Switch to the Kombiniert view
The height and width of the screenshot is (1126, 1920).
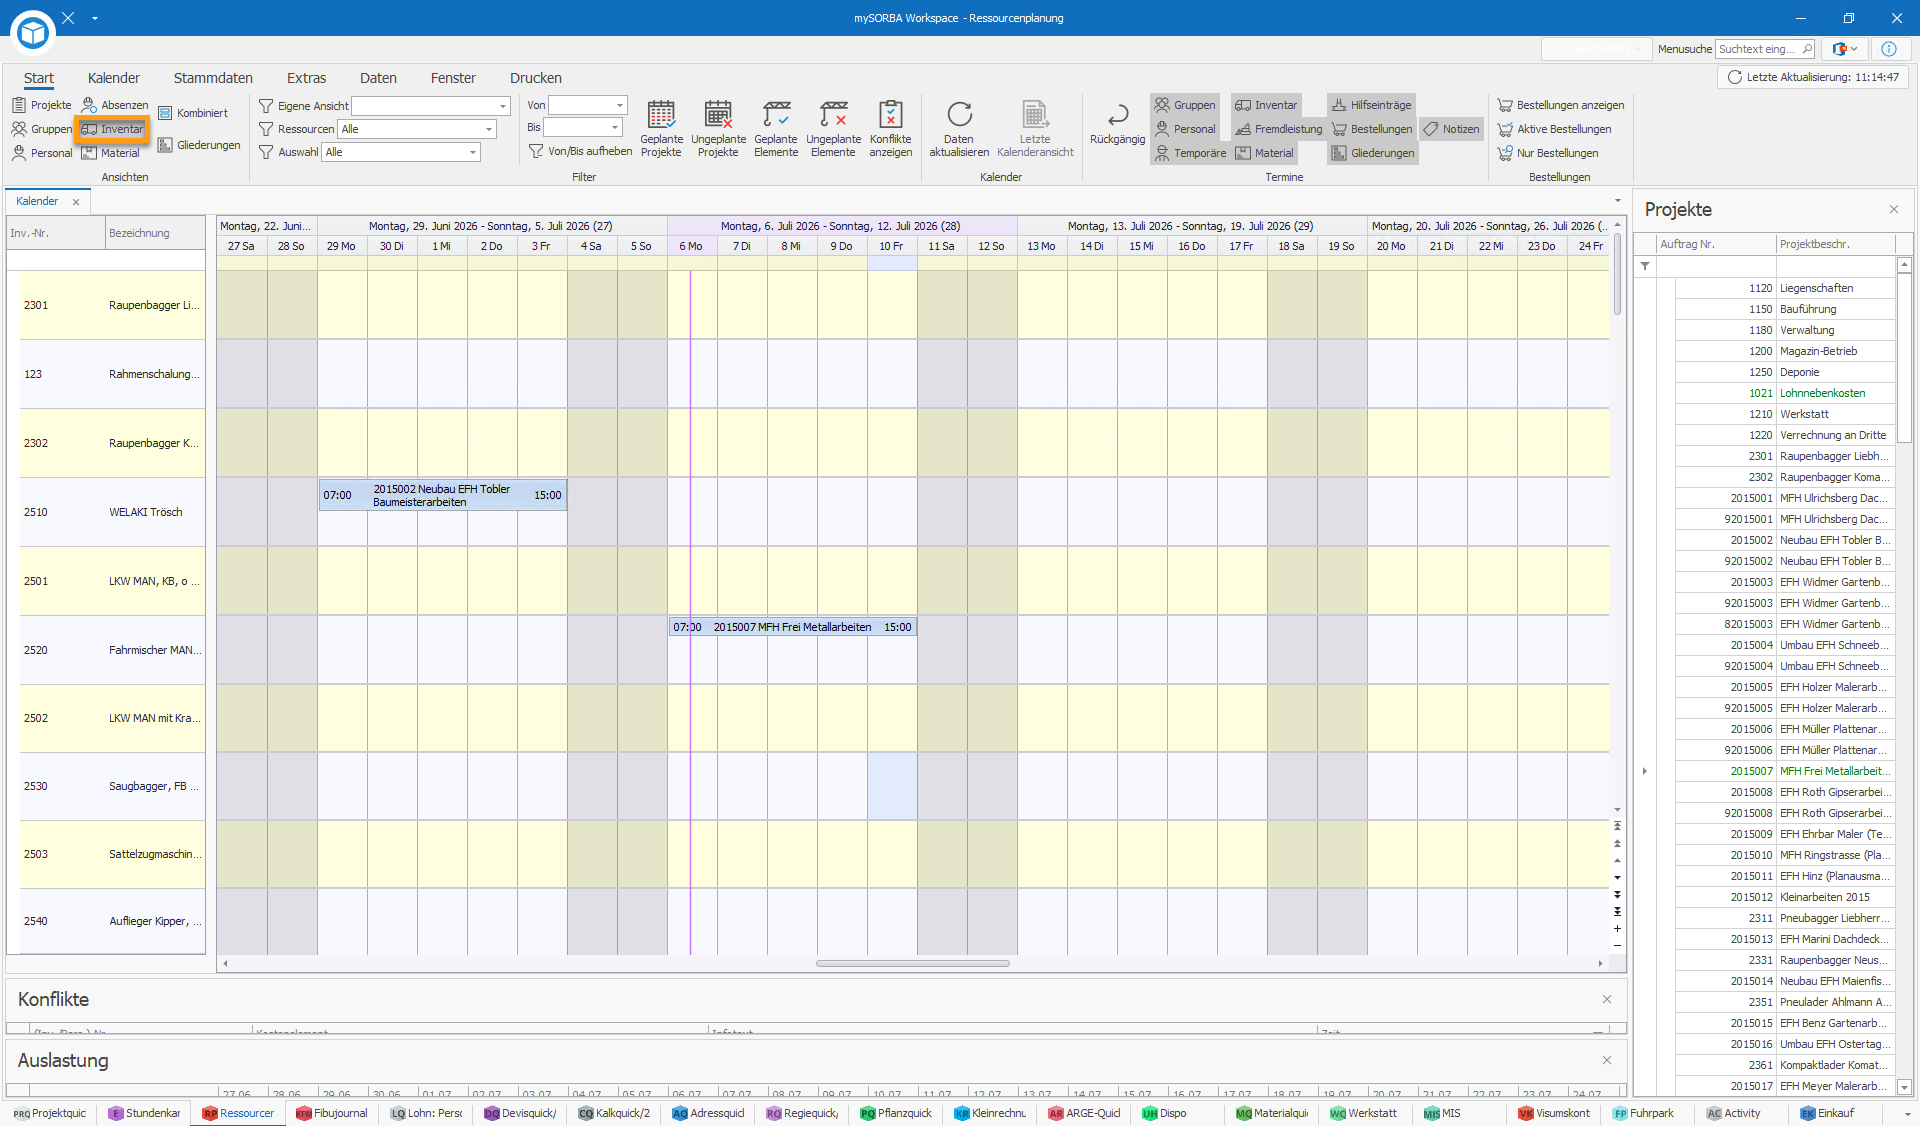[x=194, y=113]
